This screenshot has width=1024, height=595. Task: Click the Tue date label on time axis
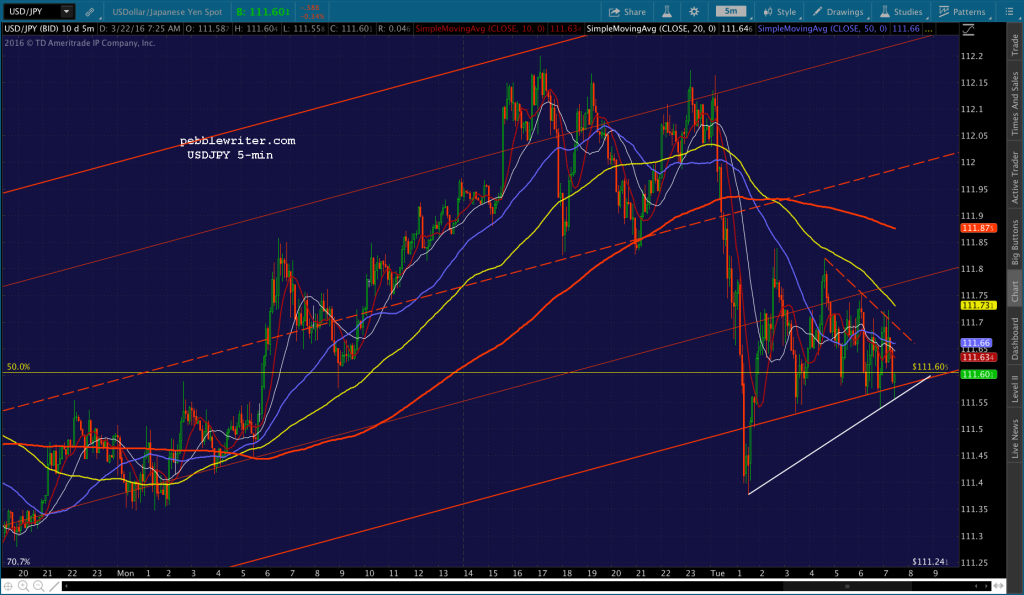[x=717, y=573]
